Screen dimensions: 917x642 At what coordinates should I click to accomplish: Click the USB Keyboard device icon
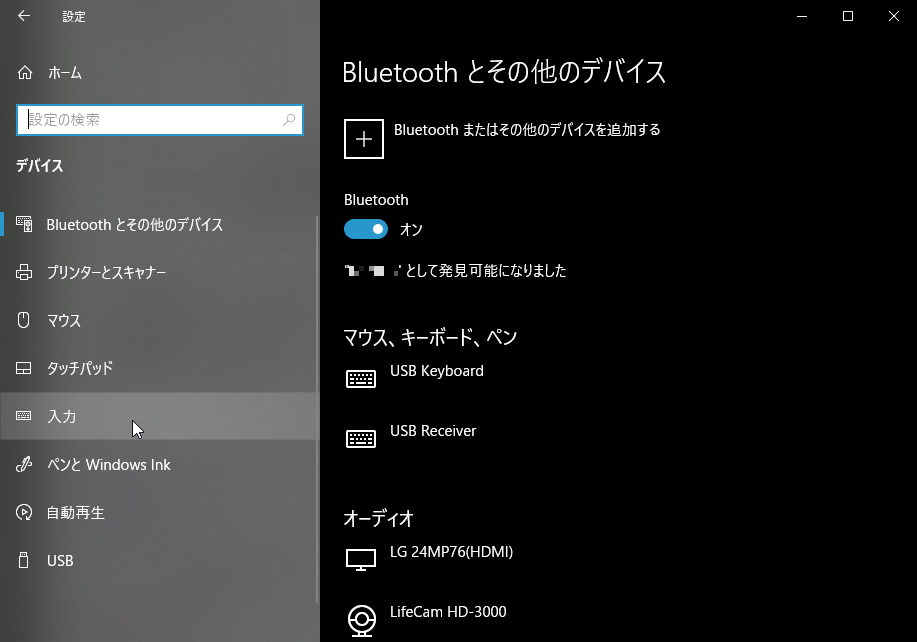[361, 379]
